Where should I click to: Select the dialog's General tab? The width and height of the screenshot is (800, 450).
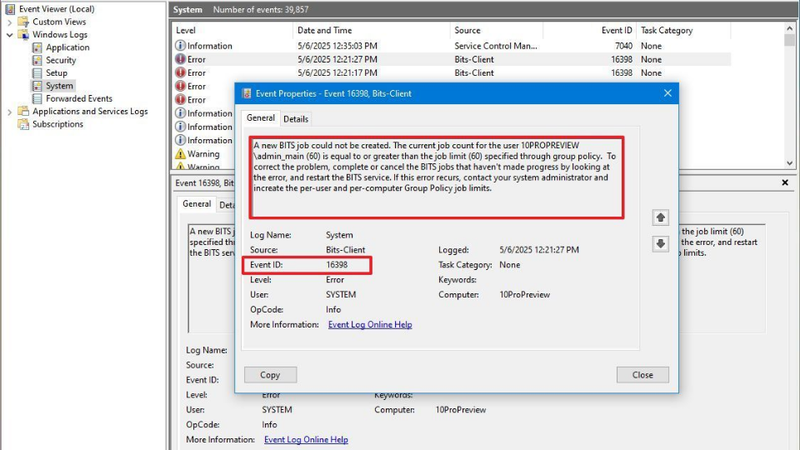coord(261,118)
